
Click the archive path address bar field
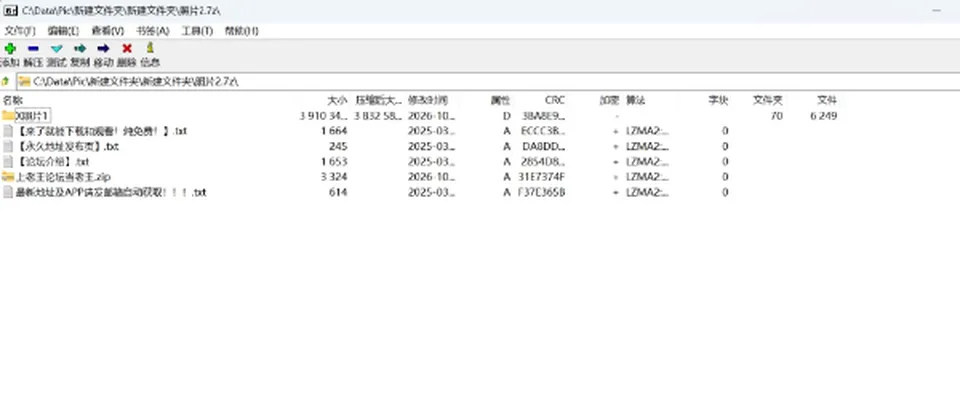tap(487, 81)
